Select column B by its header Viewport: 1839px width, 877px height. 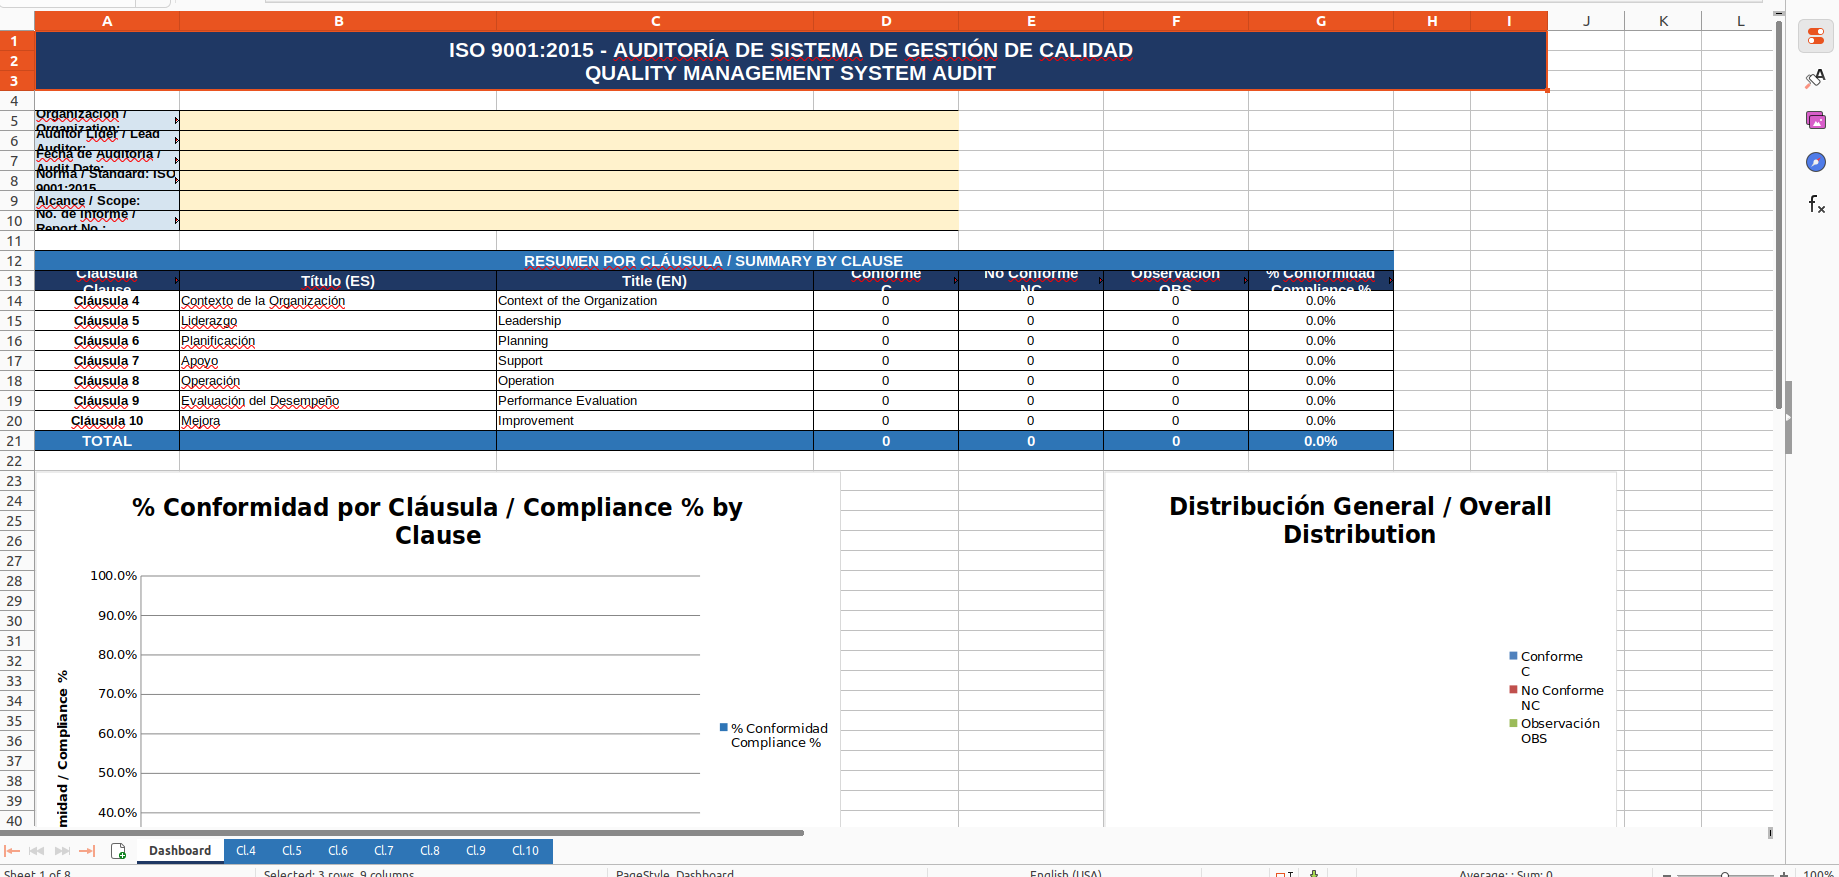[338, 21]
